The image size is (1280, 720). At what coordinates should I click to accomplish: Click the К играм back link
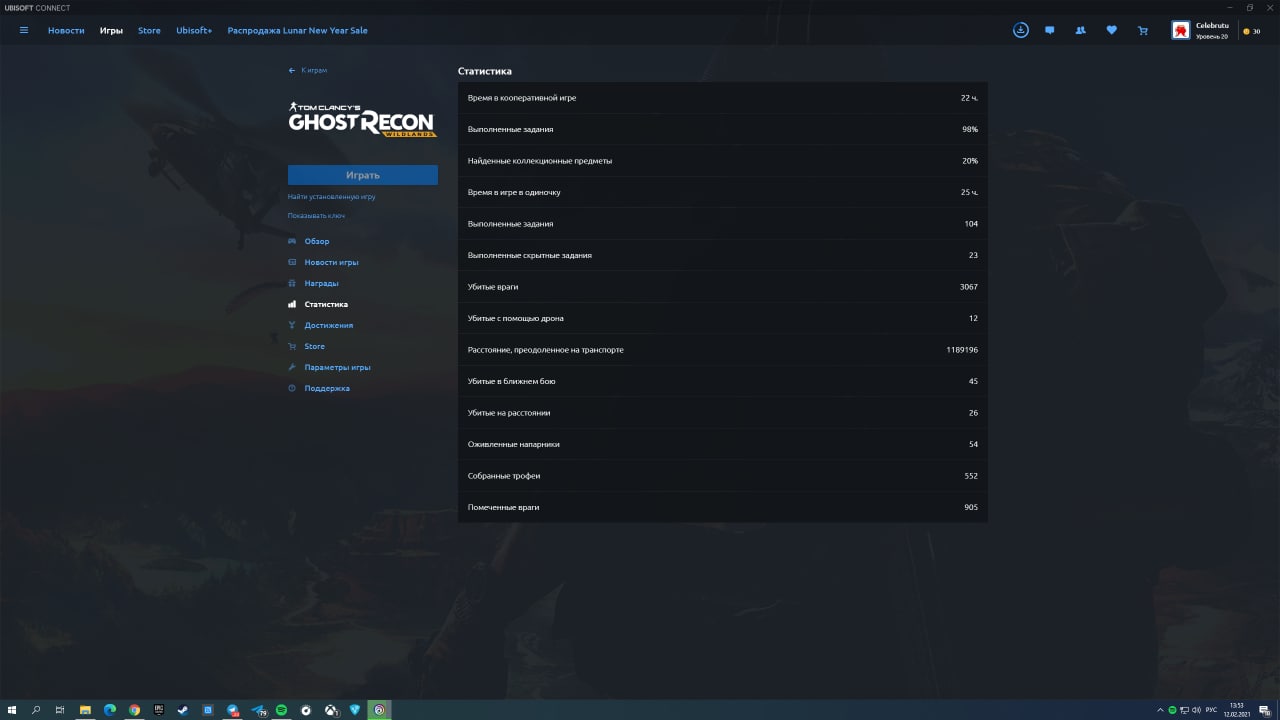(x=314, y=70)
